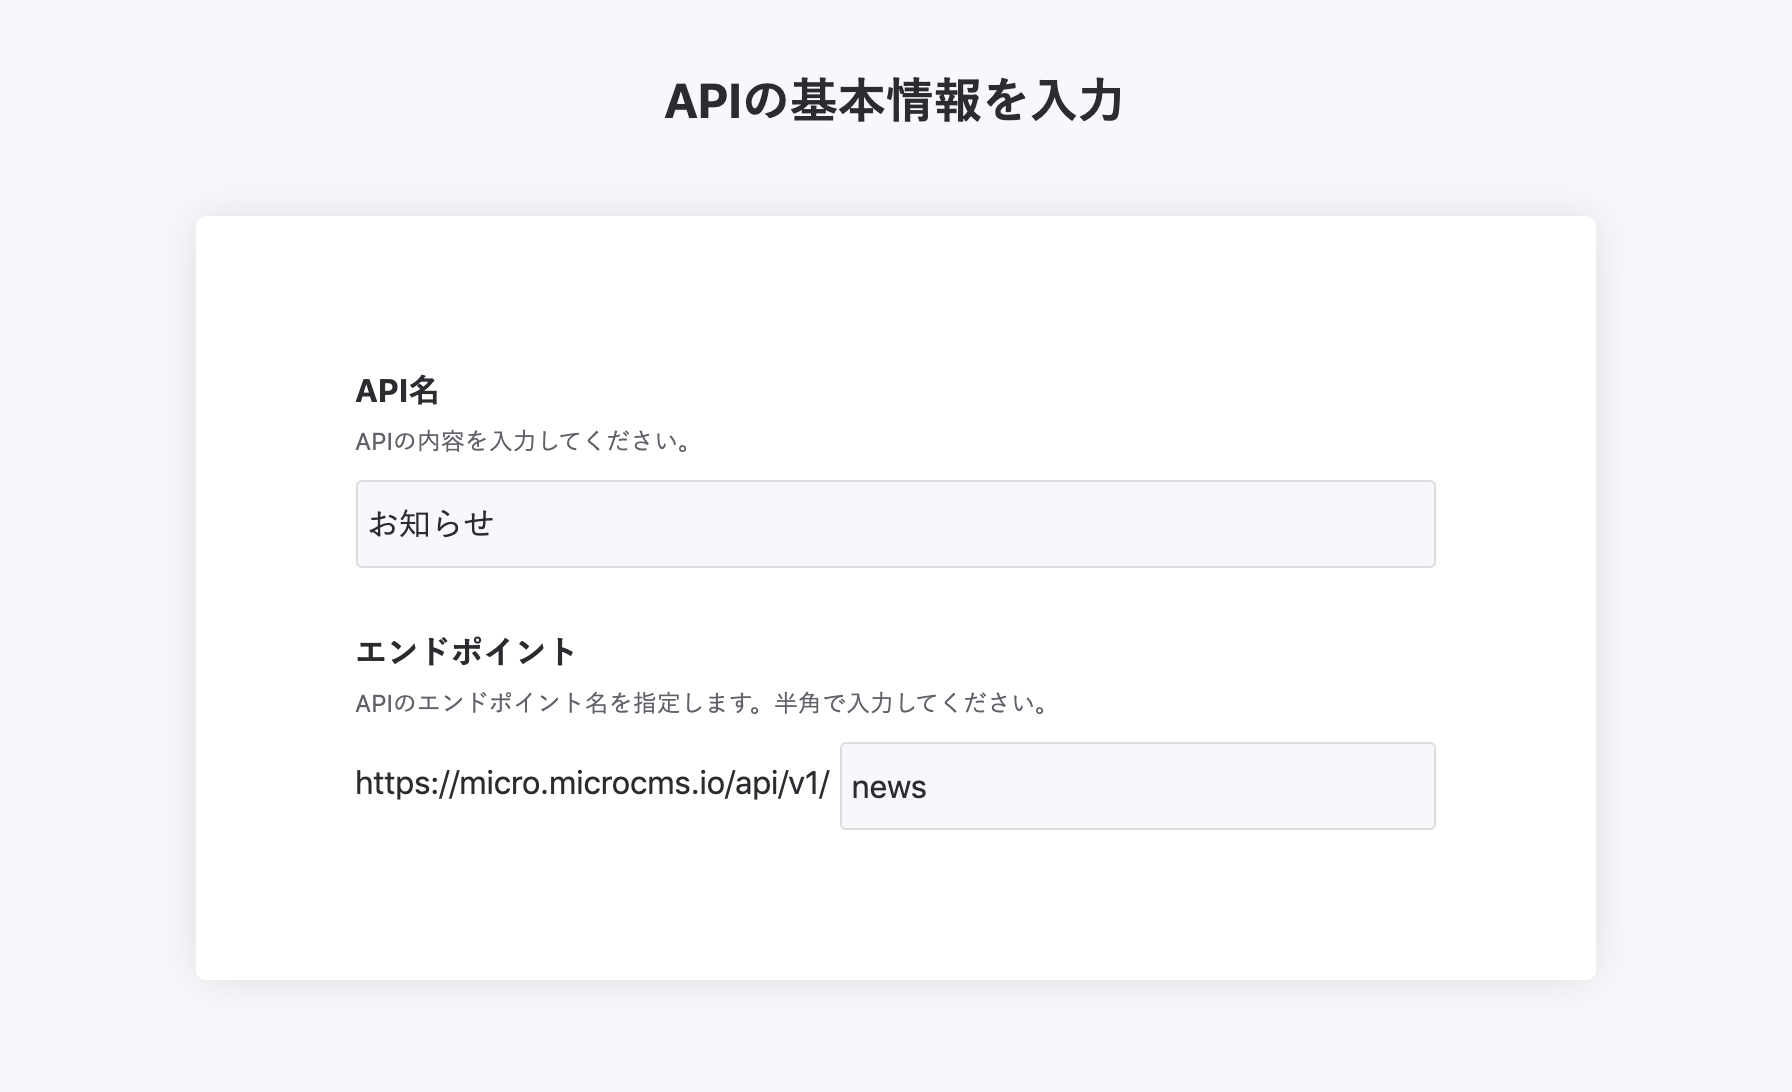Click the エンドポイント field label
1792x1092 pixels.
click(x=466, y=652)
